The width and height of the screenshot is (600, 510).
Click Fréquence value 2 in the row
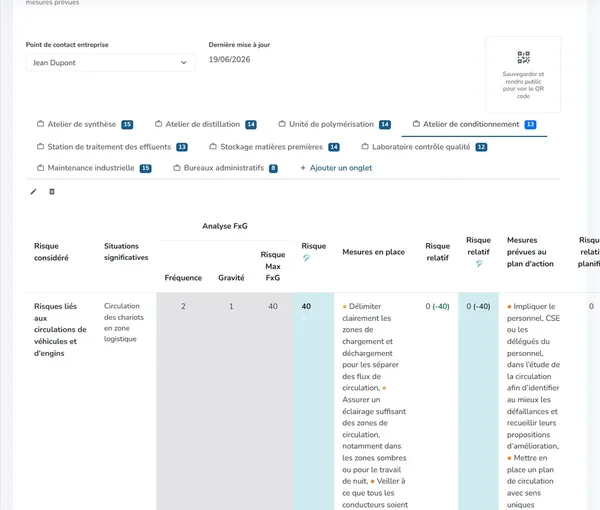coord(183,306)
